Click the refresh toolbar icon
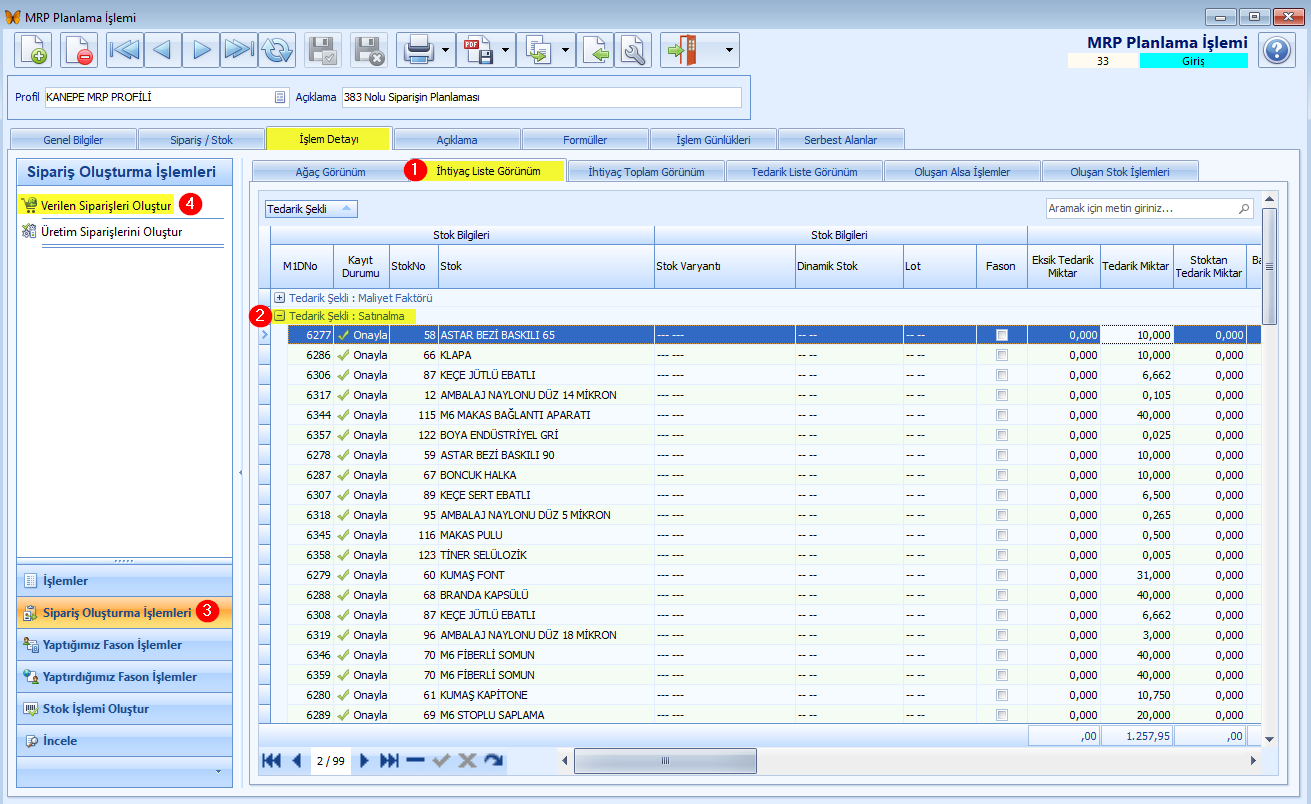This screenshot has width=1311, height=804. coord(276,50)
